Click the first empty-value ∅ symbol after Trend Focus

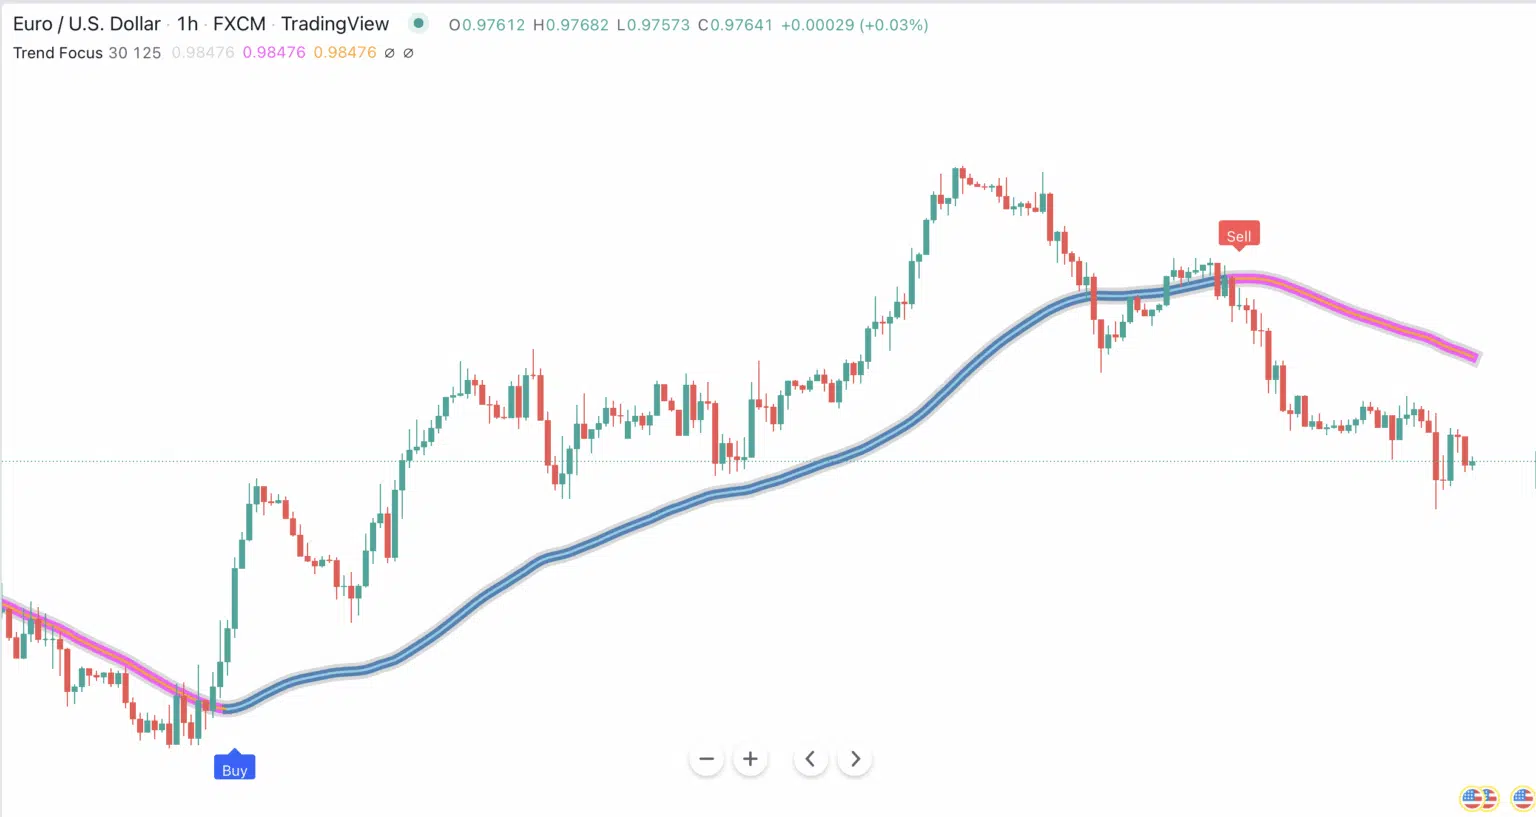click(390, 53)
